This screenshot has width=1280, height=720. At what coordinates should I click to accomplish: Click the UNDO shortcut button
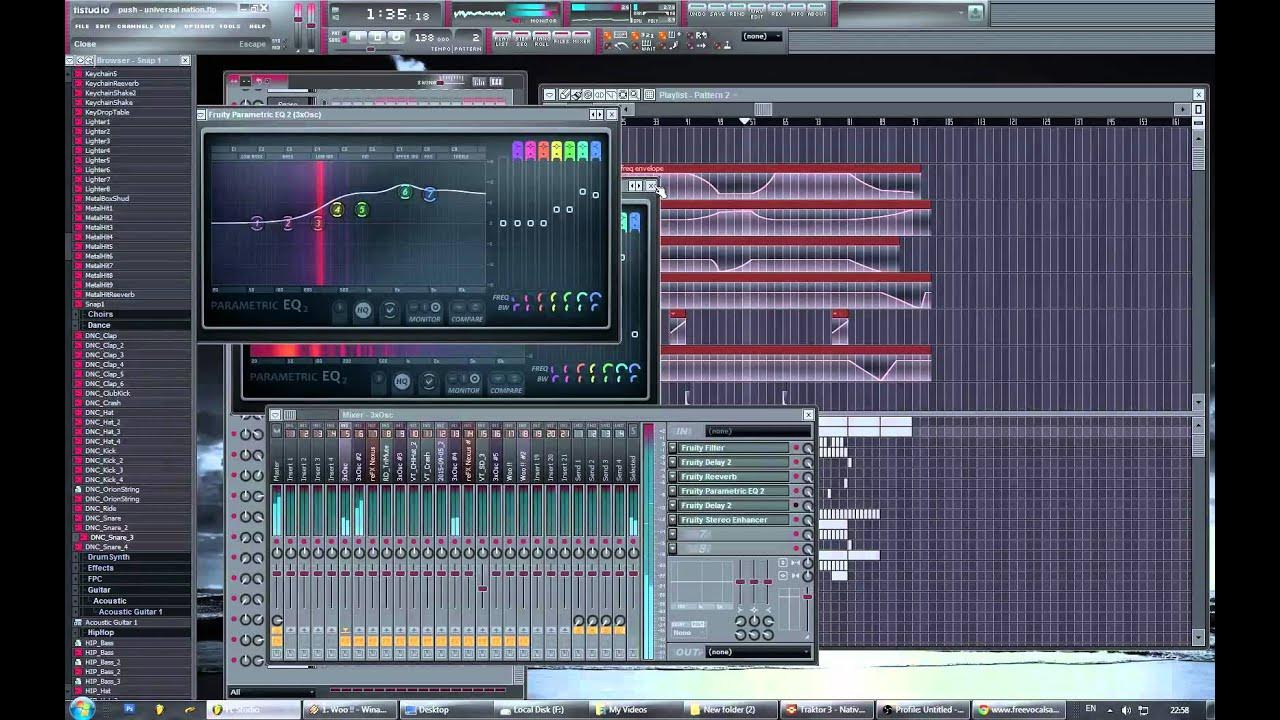click(x=697, y=11)
